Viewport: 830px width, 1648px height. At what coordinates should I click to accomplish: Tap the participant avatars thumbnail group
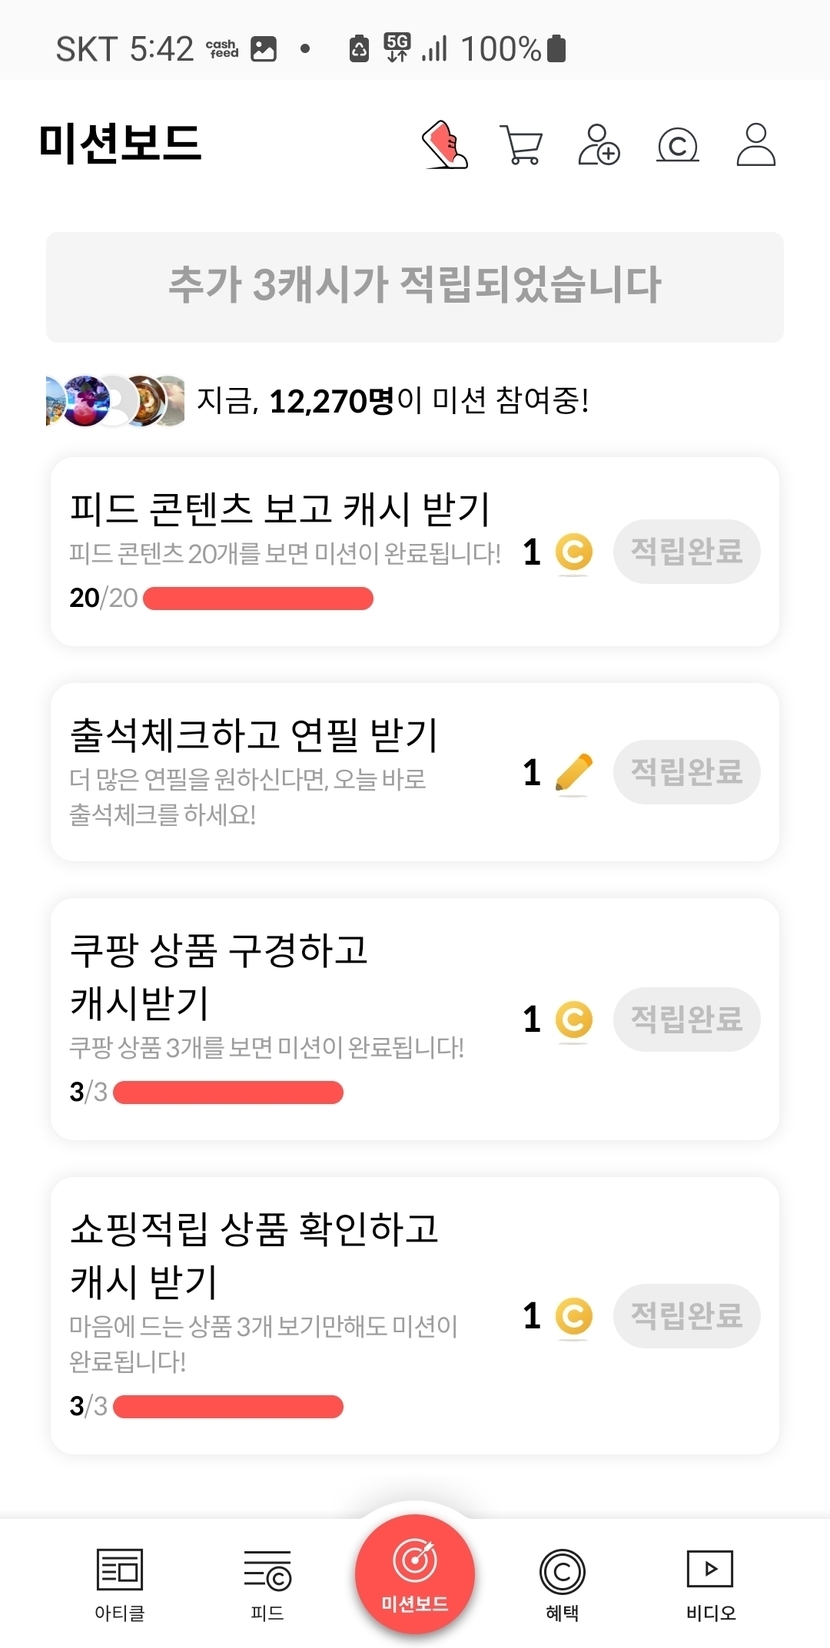(x=115, y=401)
